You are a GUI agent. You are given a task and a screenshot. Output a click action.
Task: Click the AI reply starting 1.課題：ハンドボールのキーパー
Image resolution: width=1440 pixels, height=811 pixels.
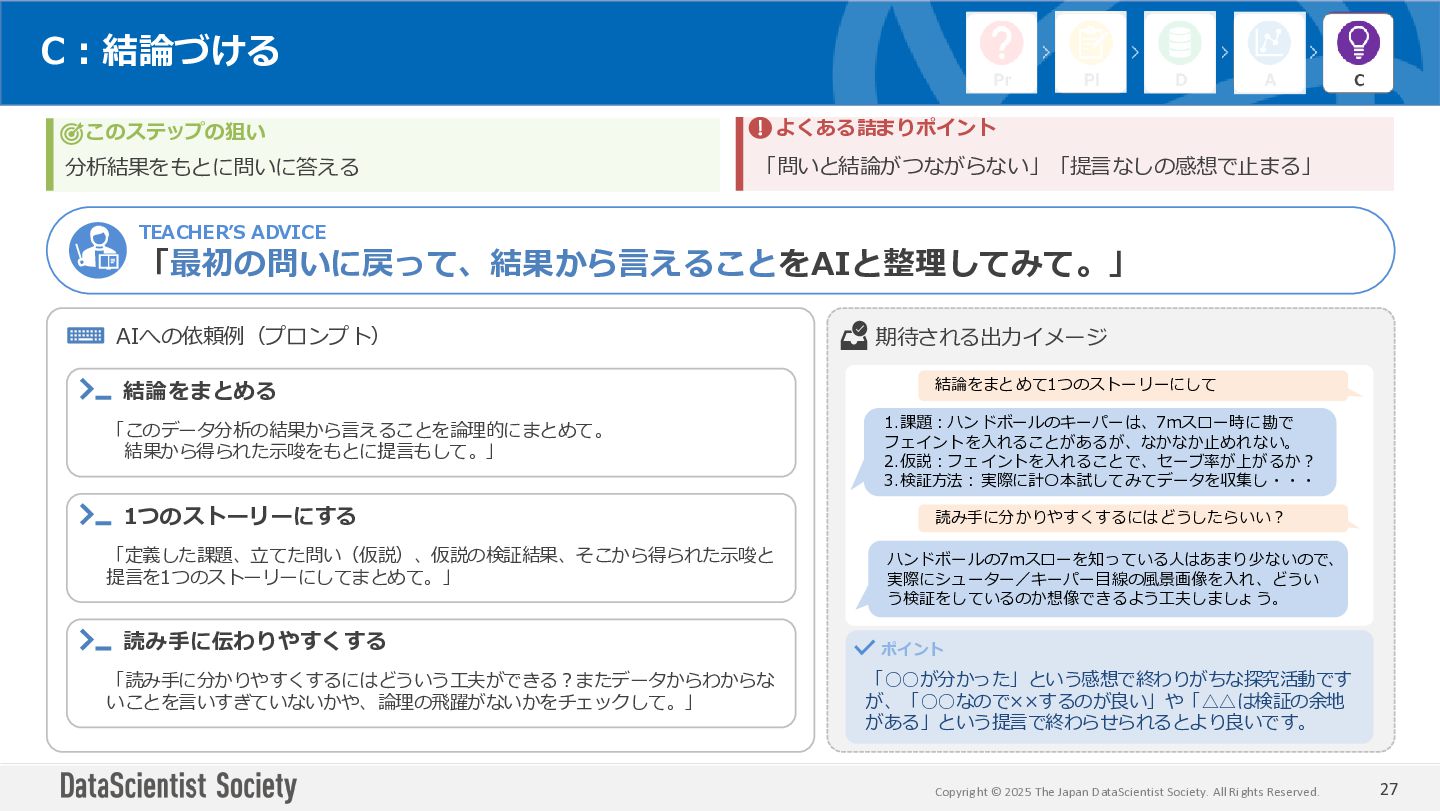(x=1099, y=452)
